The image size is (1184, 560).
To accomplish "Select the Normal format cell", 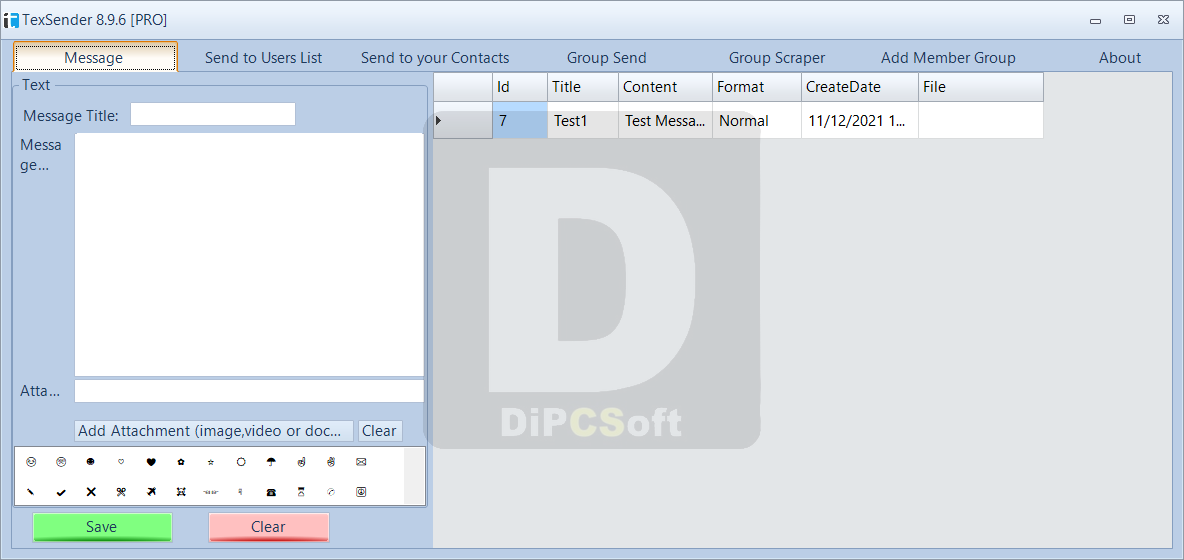I will click(x=757, y=120).
